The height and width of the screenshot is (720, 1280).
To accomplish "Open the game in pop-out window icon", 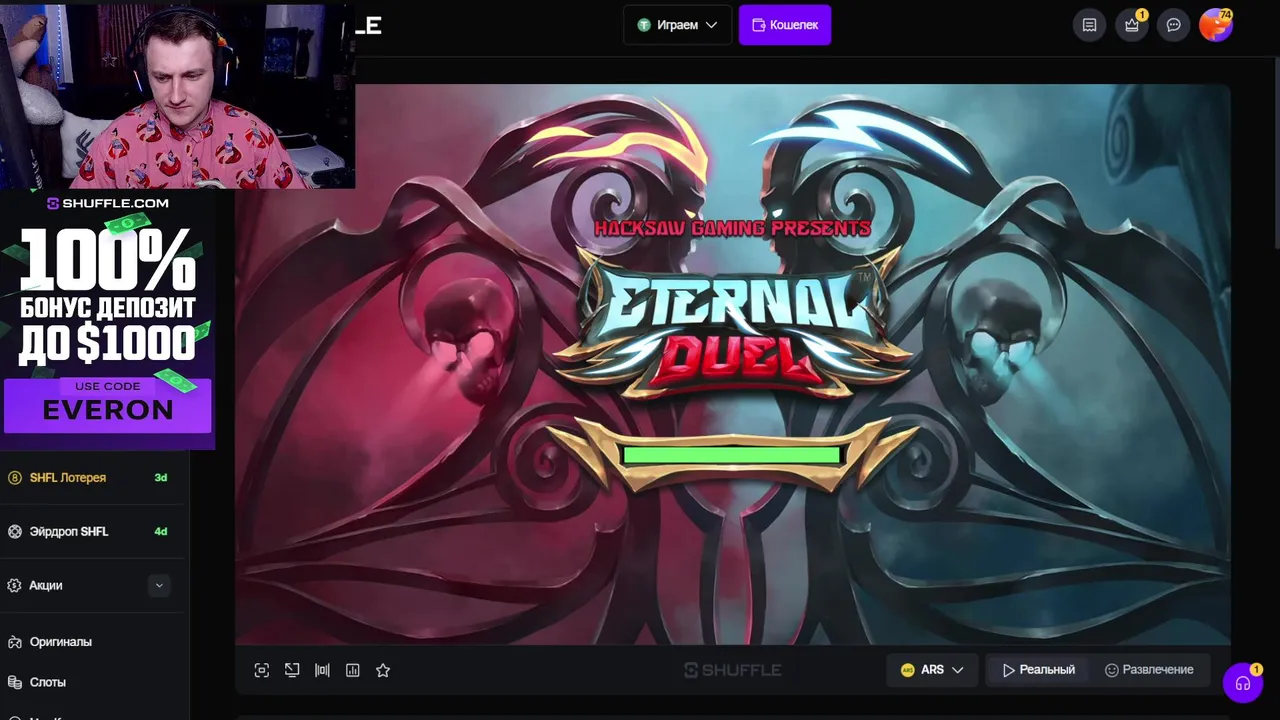I will (292, 670).
